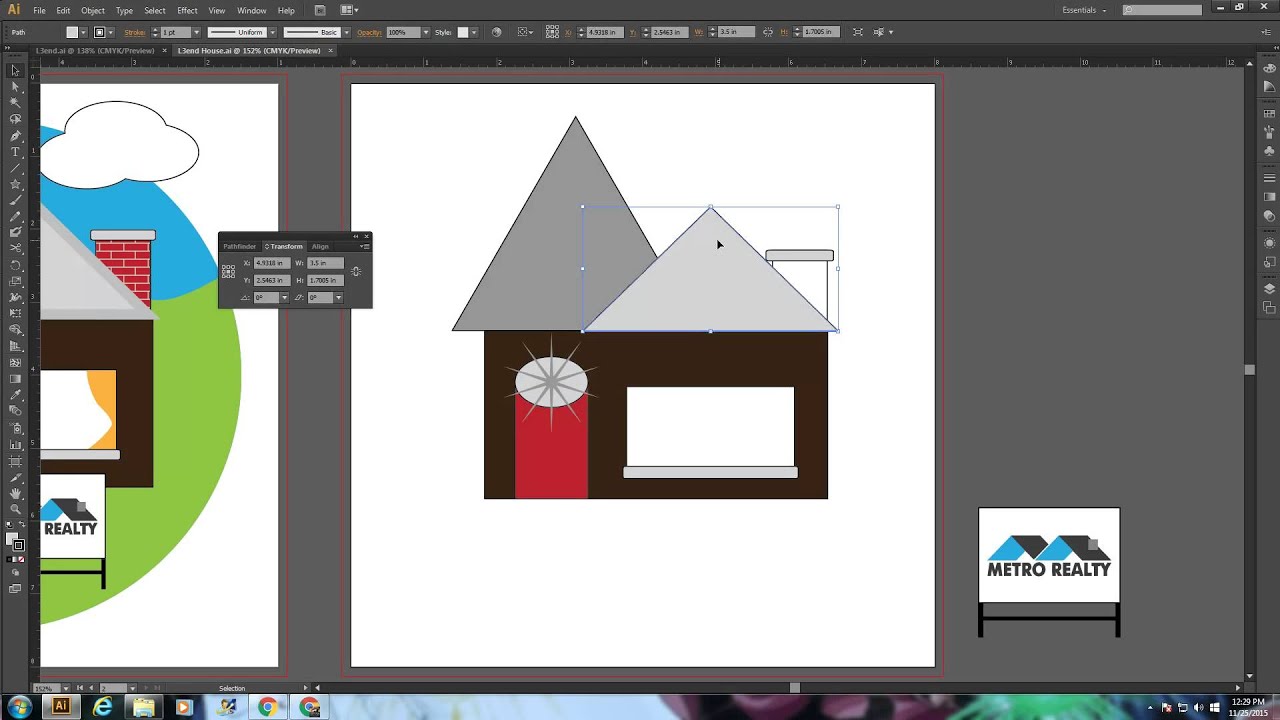Open Transform panel options menu
The height and width of the screenshot is (720, 1280).
[x=364, y=246]
